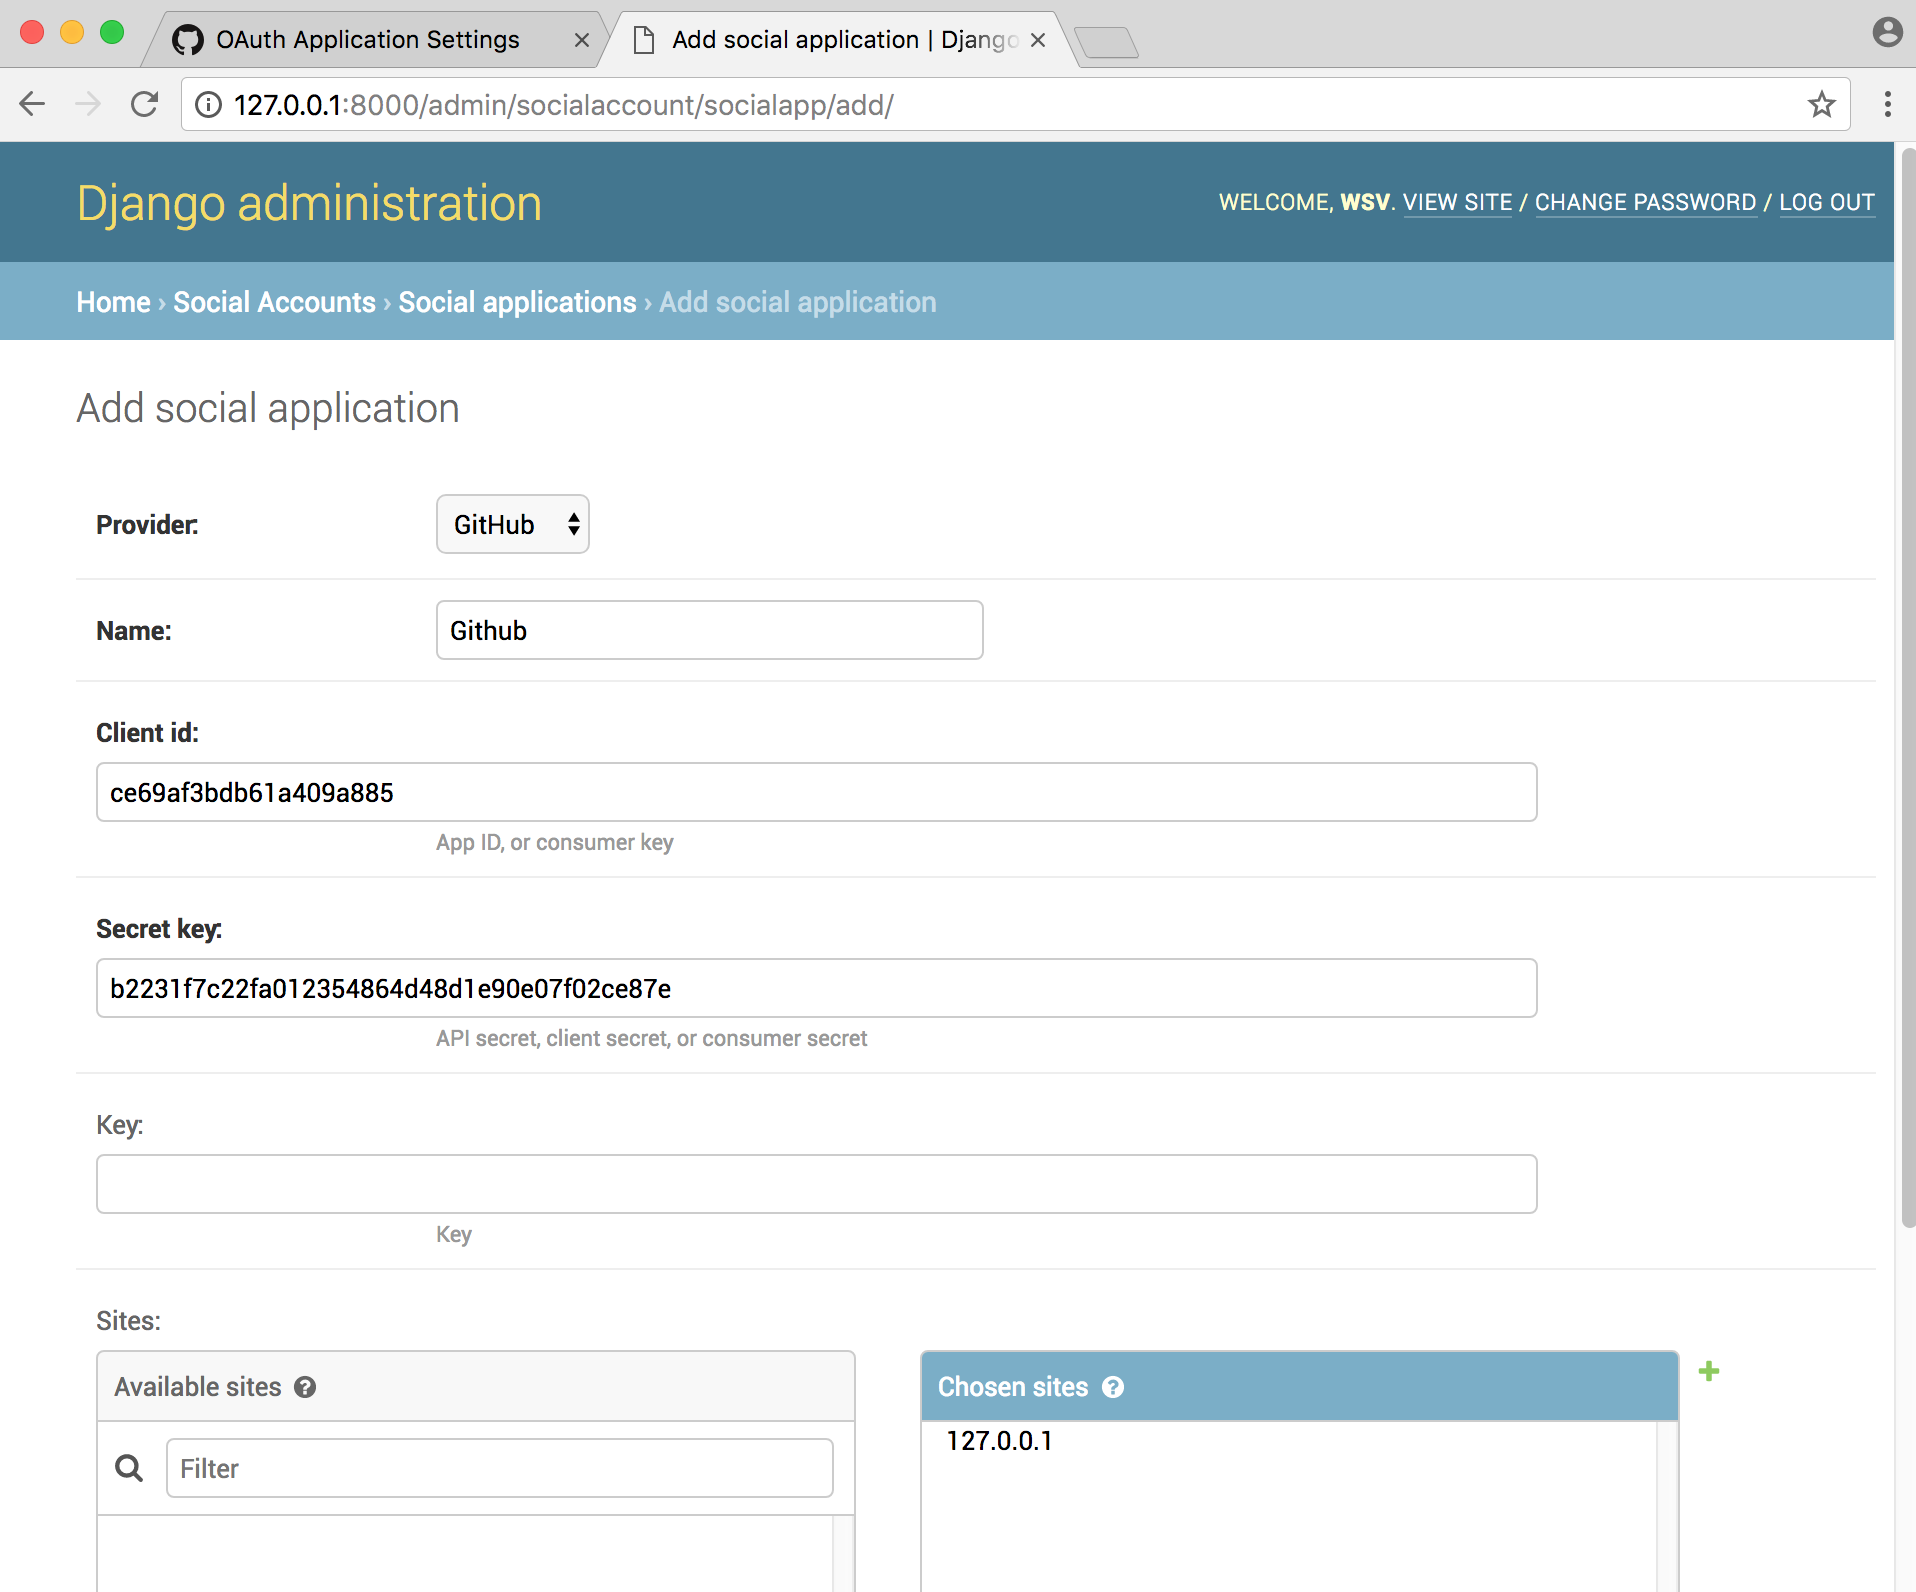Bookmark page using the star icon
Screen dimensions: 1916x1592
point(1821,104)
